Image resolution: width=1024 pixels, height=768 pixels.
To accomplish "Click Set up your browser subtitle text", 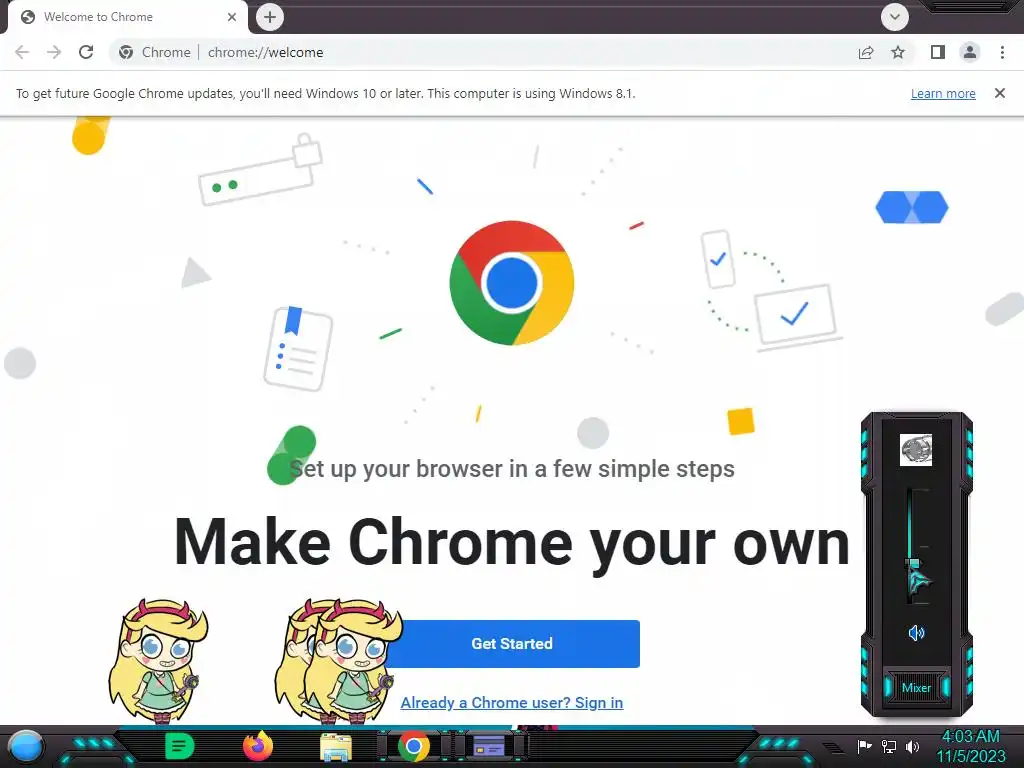I will coord(512,469).
